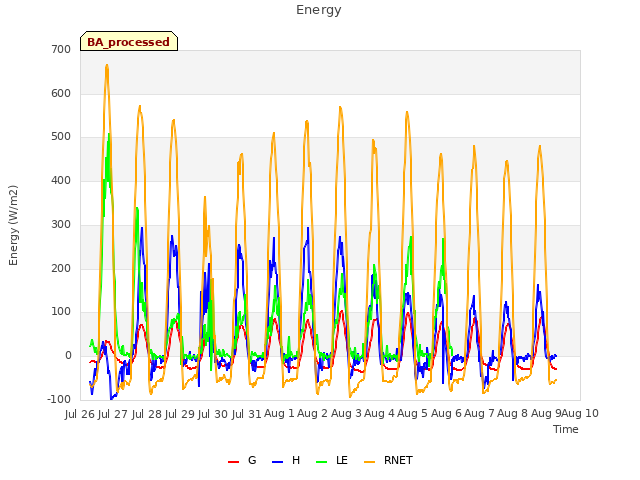Click the Energy (W/m2) y-axis label
The height and width of the screenshot is (480, 640).
point(13,225)
